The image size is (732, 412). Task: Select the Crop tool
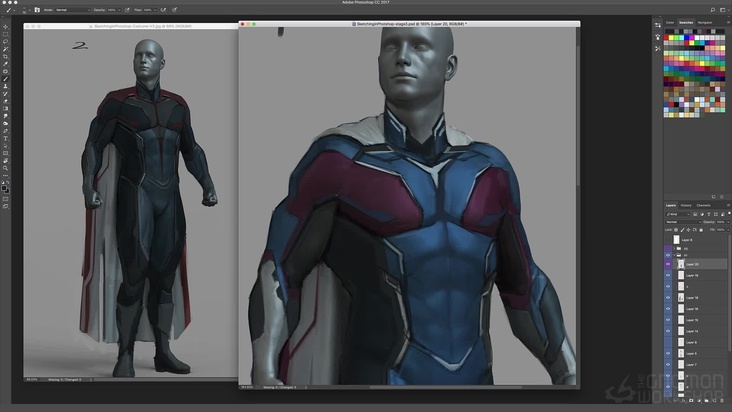6,56
